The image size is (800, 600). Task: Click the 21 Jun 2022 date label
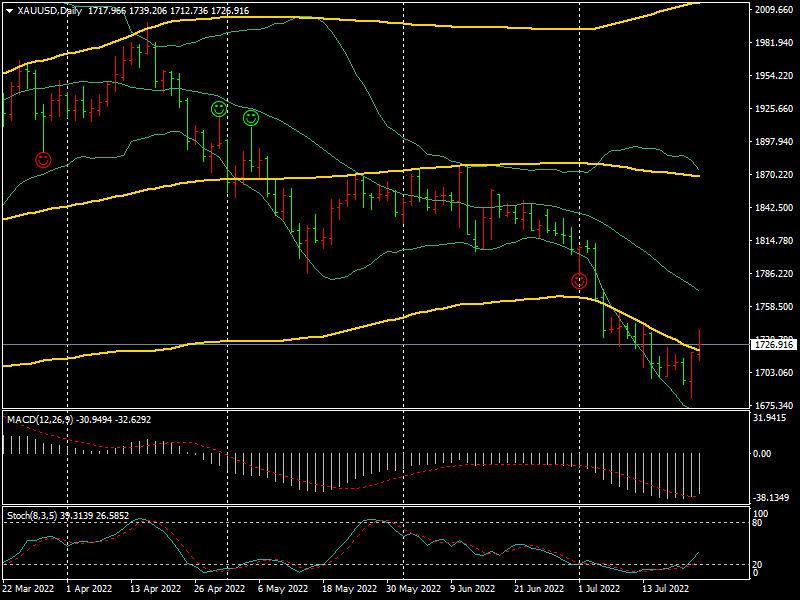click(x=539, y=588)
